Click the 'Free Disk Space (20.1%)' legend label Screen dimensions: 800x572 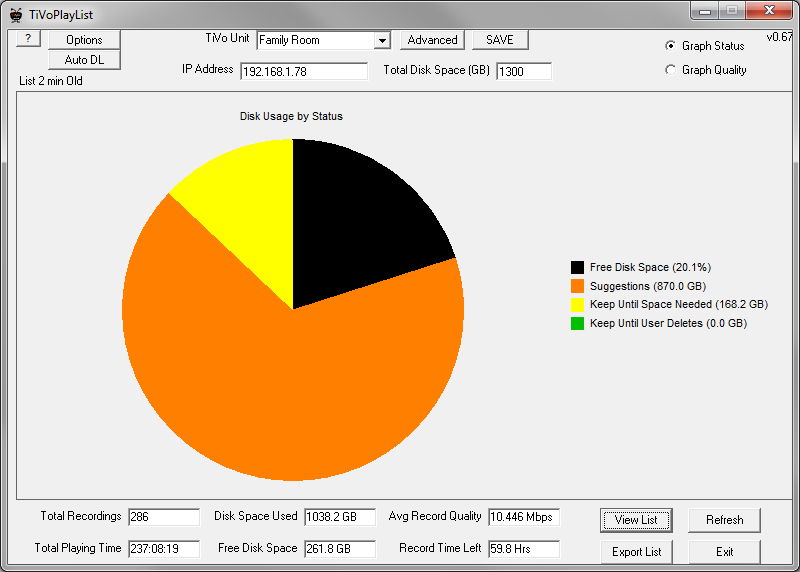tap(651, 267)
